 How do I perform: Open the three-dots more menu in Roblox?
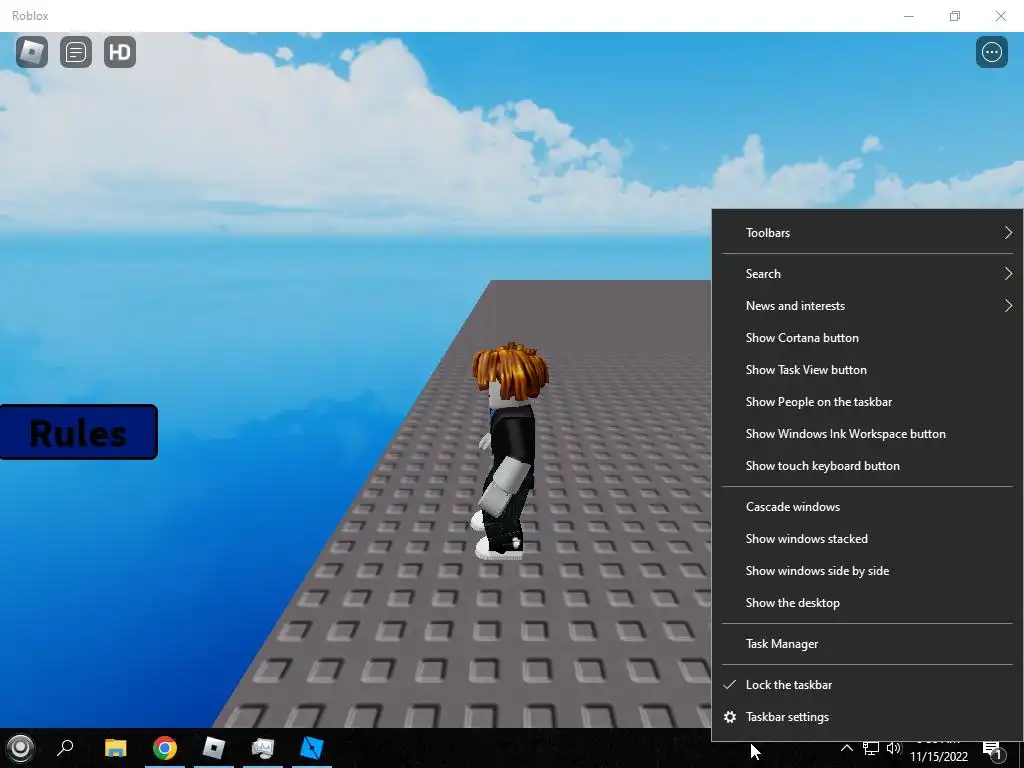point(991,52)
